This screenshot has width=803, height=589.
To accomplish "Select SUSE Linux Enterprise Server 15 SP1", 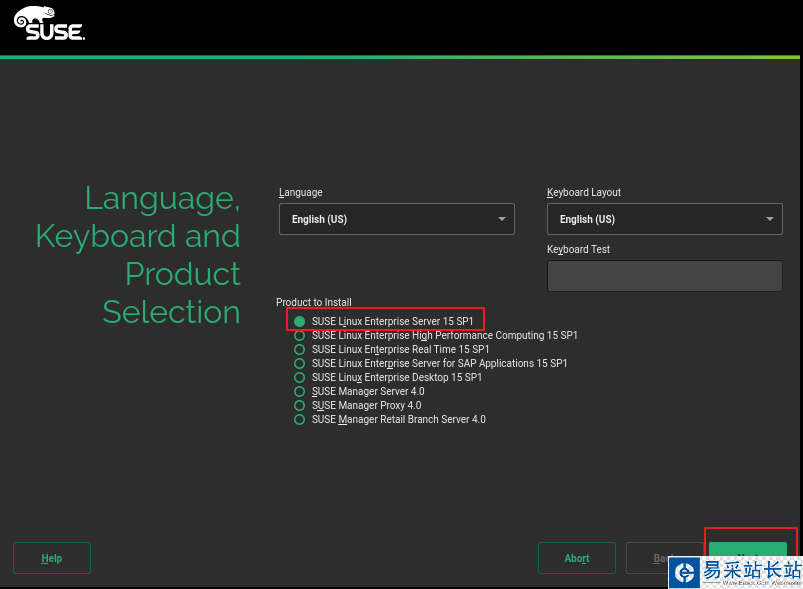I will [x=384, y=321].
